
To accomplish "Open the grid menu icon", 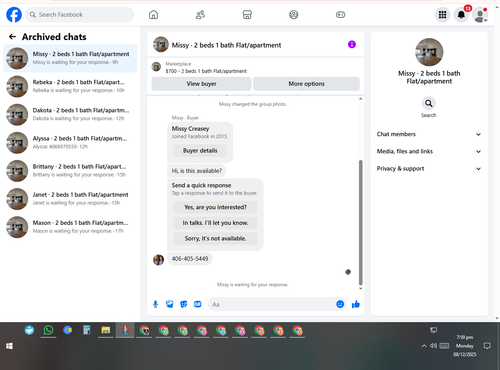I will (442, 15).
